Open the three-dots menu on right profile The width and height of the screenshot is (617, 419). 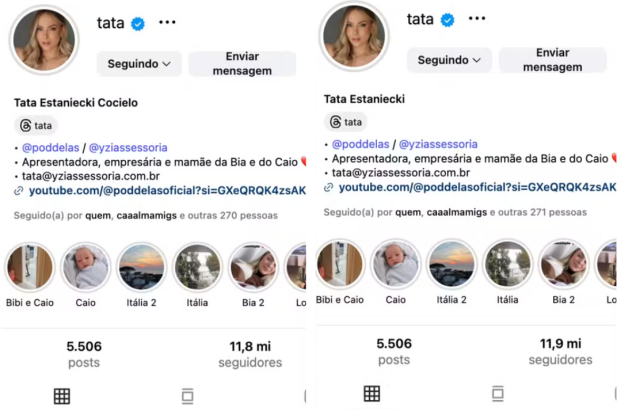(x=477, y=18)
